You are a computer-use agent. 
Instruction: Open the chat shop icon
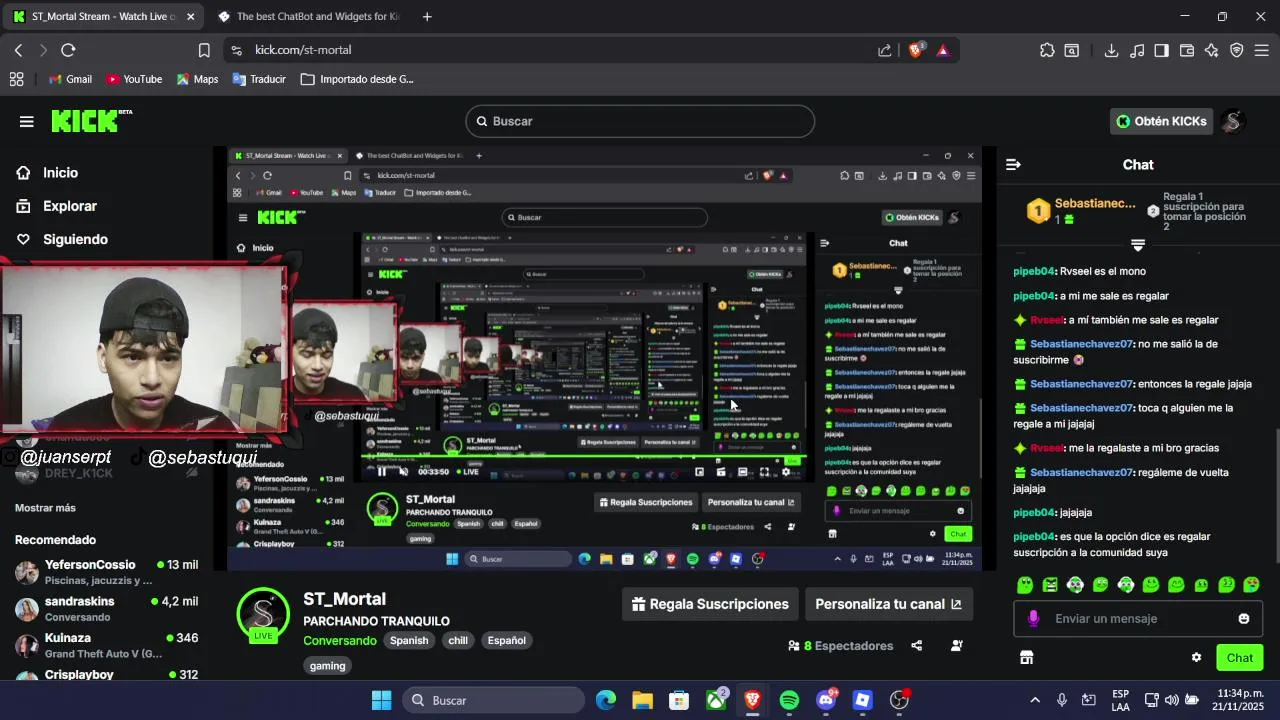[1026, 657]
